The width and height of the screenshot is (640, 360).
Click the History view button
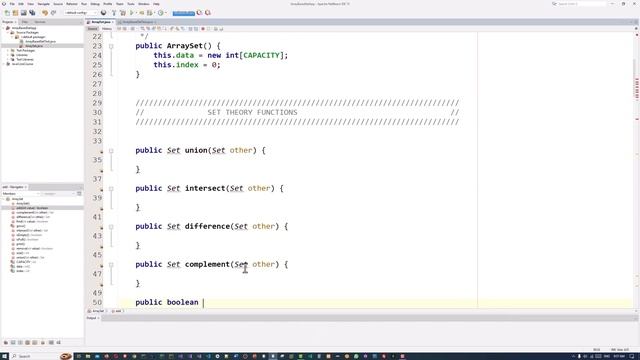(107, 29)
